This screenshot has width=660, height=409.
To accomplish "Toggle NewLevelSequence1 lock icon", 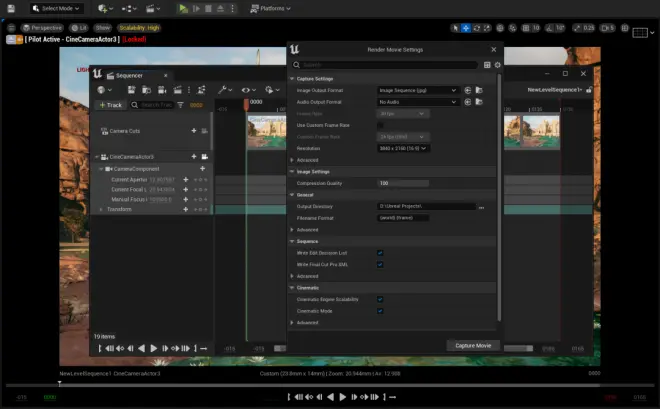I will pyautogui.click(x=589, y=90).
